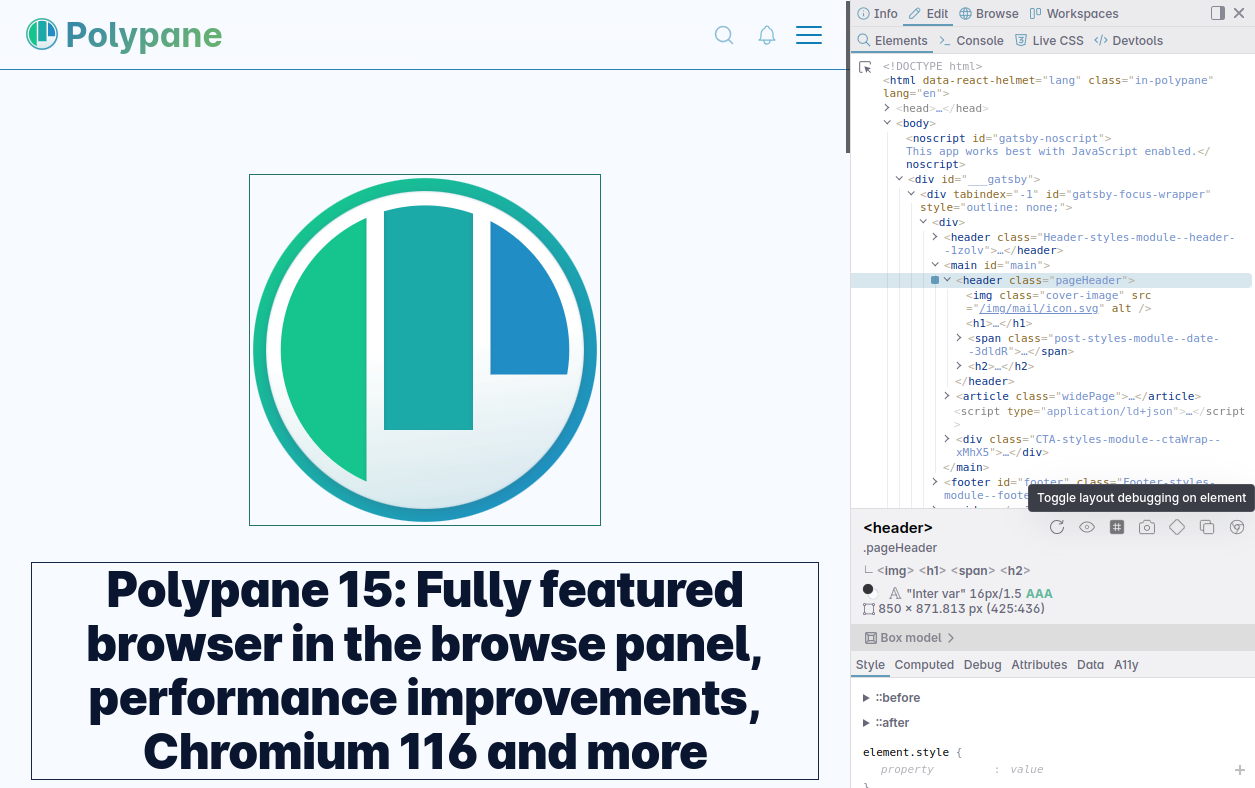The height and width of the screenshot is (788, 1255).
Task: Take element screenshot with camera icon
Action: [1147, 527]
